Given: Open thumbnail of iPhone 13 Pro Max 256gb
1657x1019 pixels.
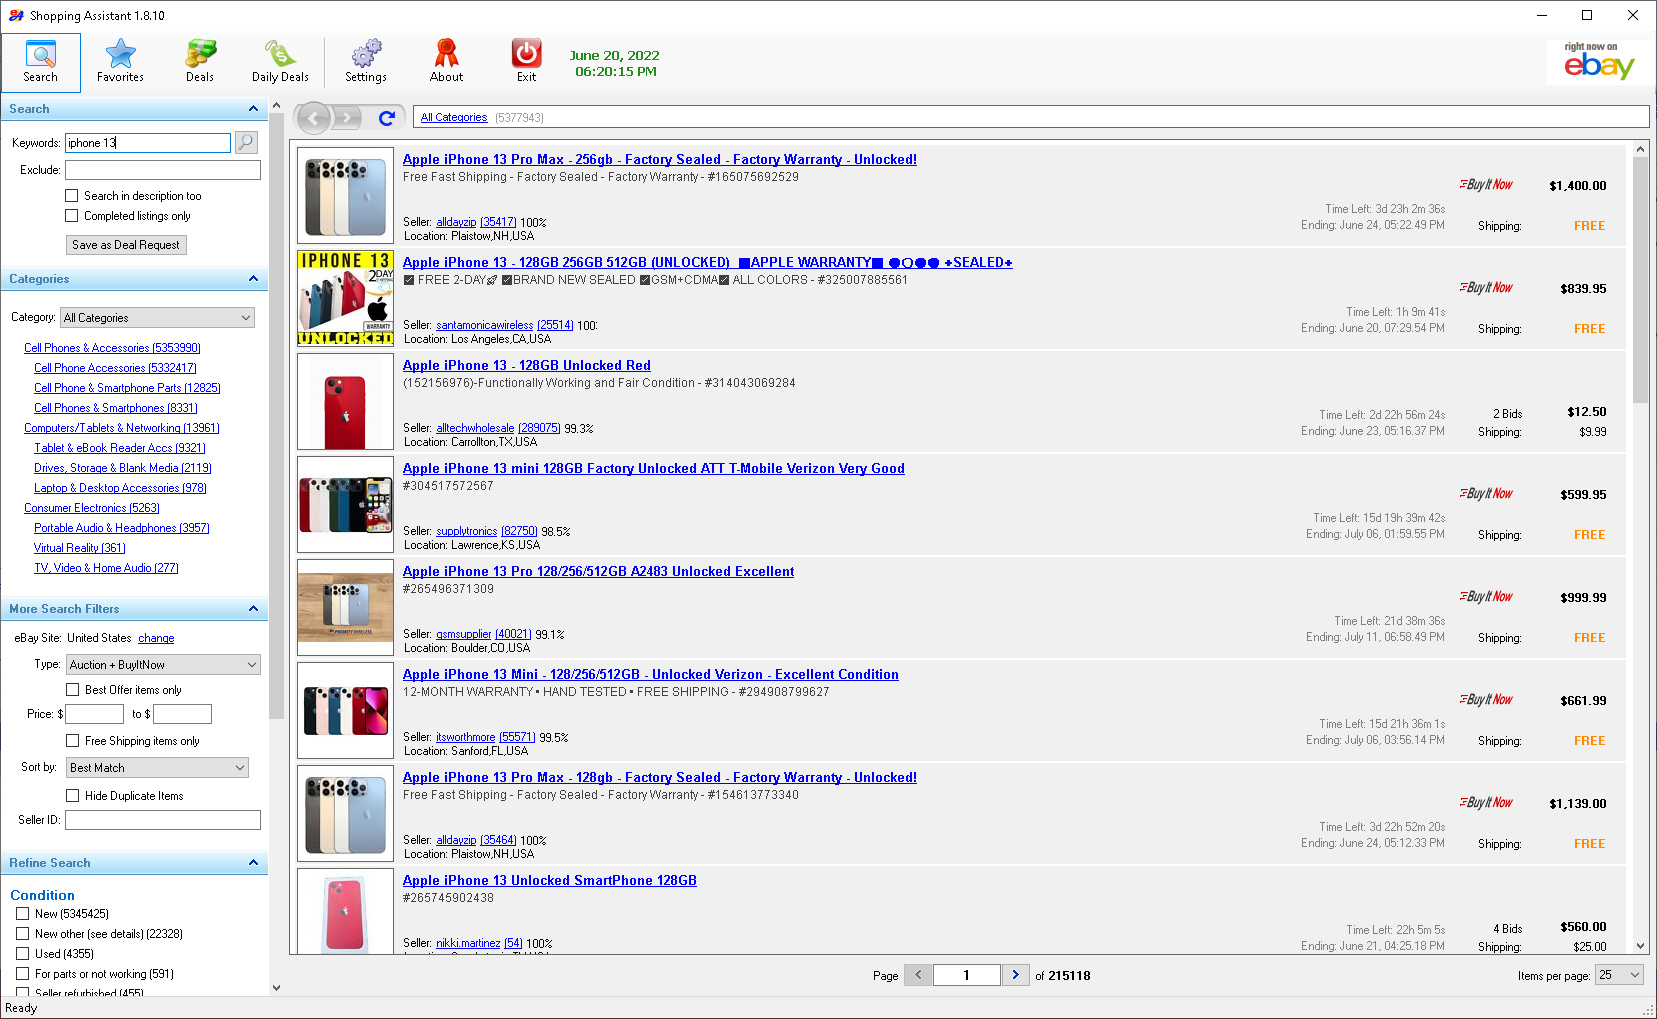Looking at the screenshot, I should [x=345, y=196].
